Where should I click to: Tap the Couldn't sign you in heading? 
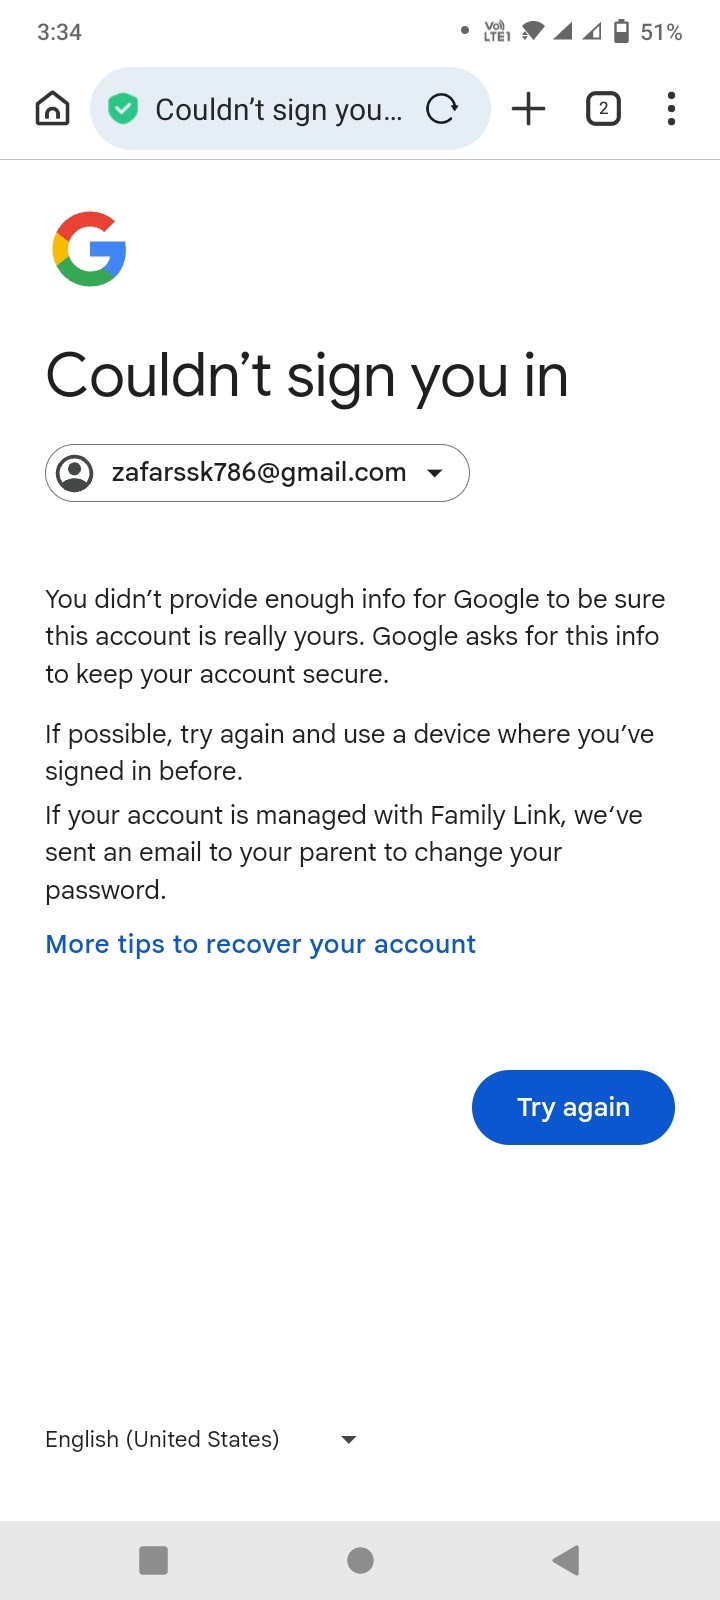(x=307, y=377)
